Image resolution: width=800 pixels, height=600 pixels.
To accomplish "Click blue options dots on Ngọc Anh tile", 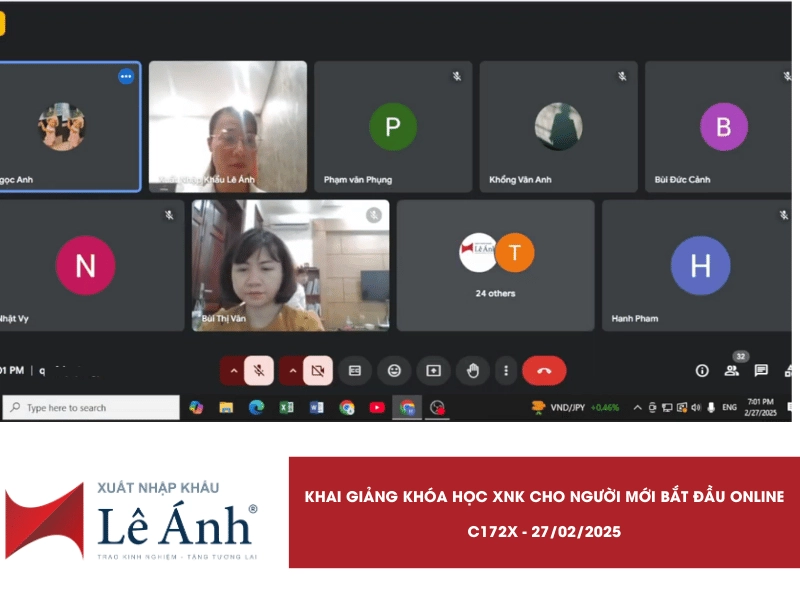I will click(x=126, y=76).
